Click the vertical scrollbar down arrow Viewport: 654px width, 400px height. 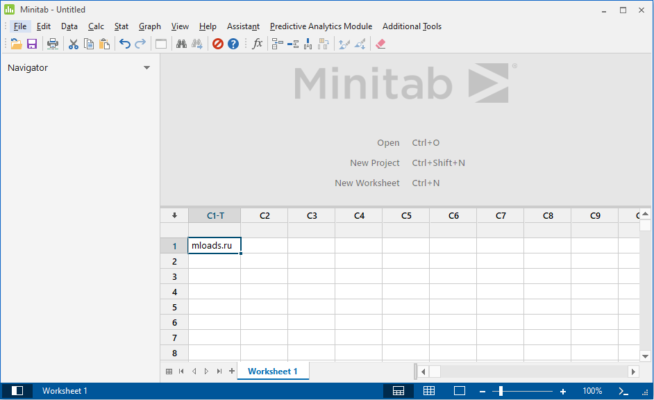pyautogui.click(x=645, y=356)
